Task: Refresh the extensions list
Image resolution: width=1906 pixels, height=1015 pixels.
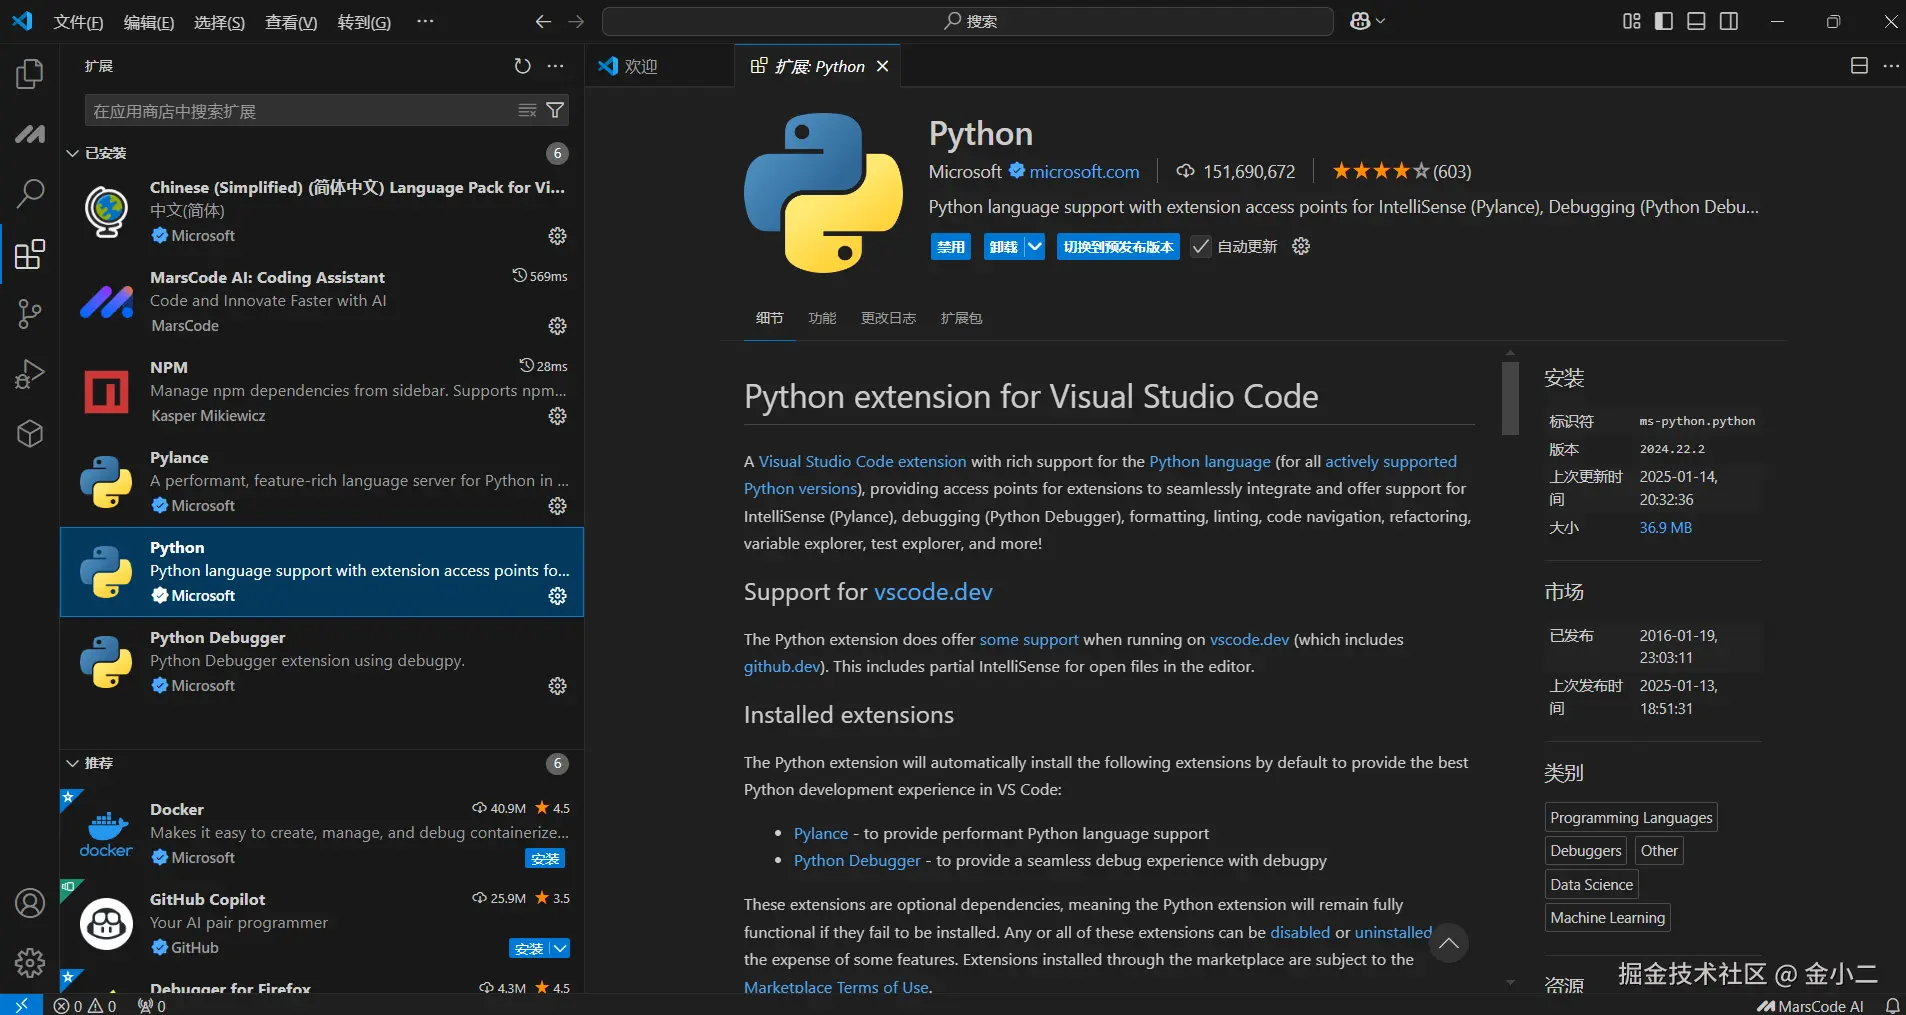Action: (x=522, y=66)
